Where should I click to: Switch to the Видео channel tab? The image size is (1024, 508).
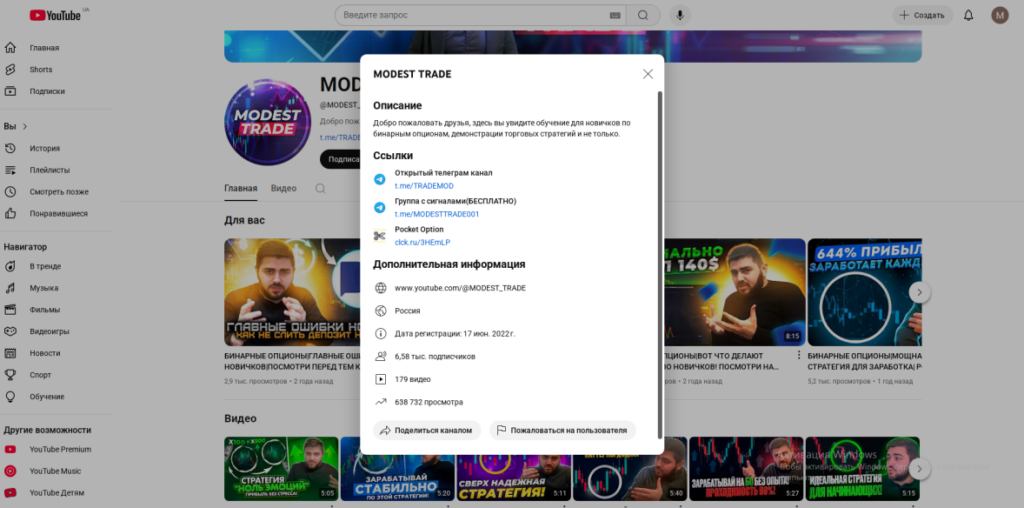[x=283, y=188]
